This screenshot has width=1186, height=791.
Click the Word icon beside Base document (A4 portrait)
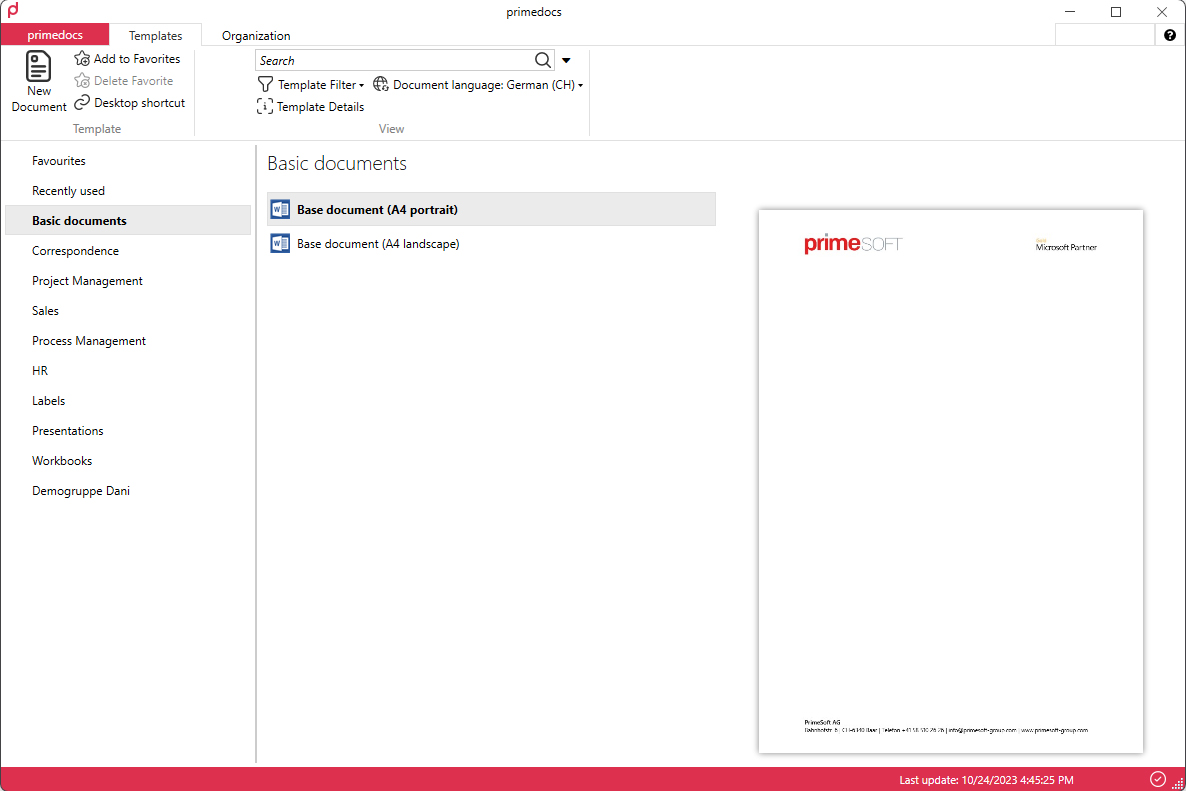(280, 208)
